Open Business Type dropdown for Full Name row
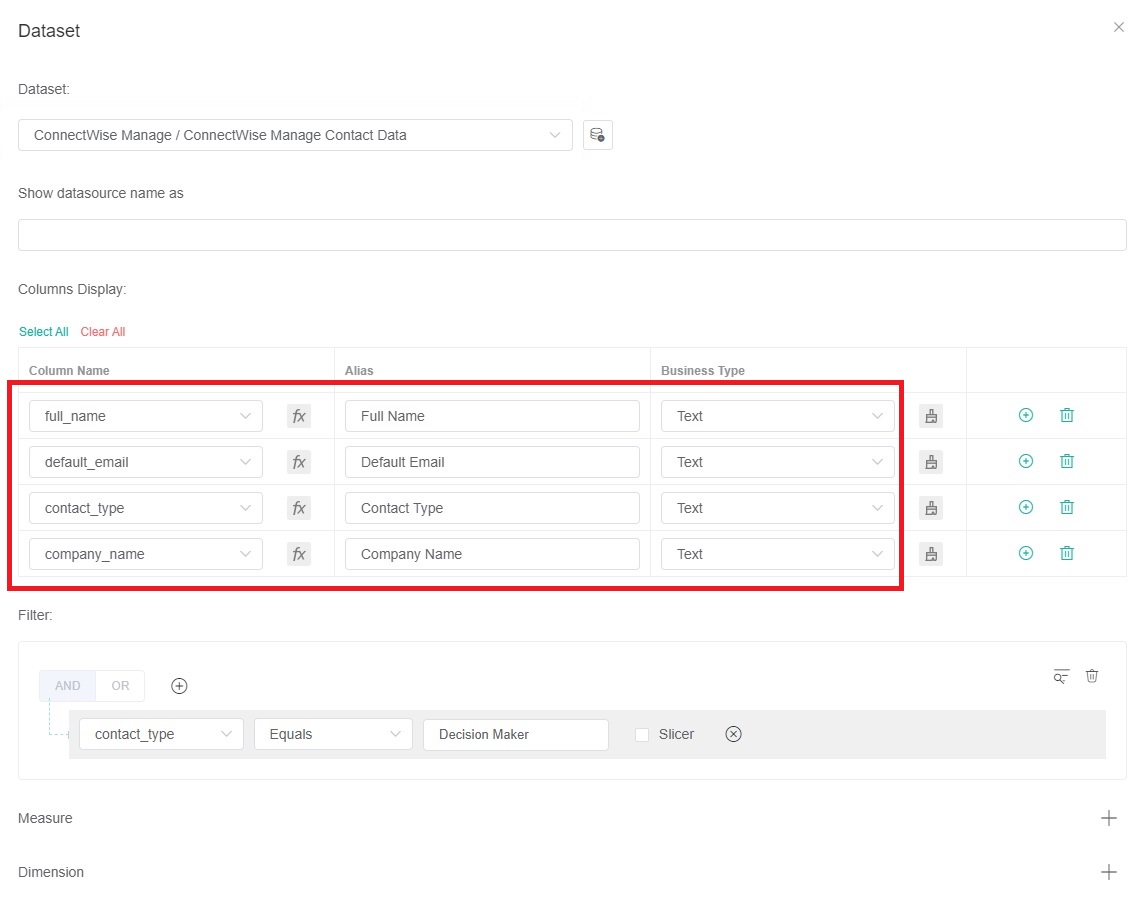This screenshot has width=1143, height=903. click(x=777, y=416)
